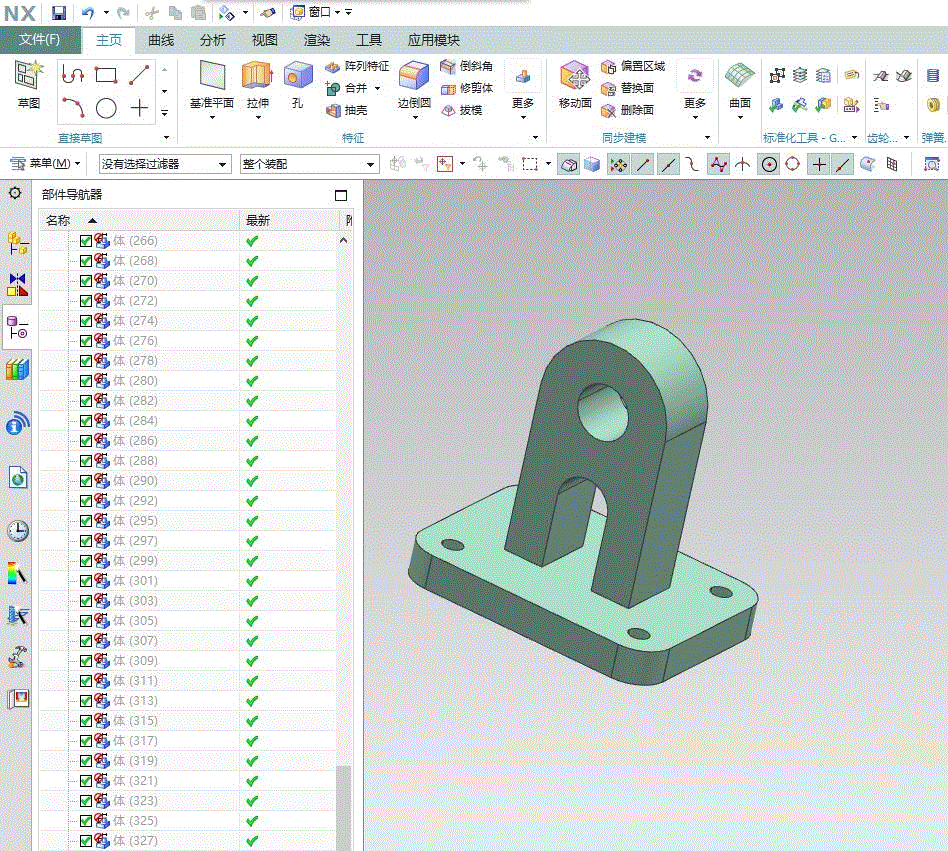The image size is (948, 851).
Task: Open the 菜单(M) menu dropdown
Action: click(x=45, y=163)
